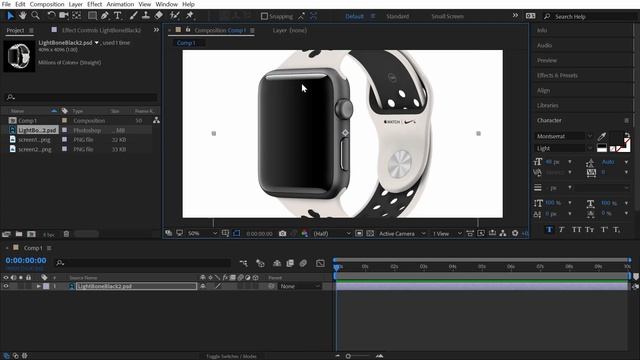Click the text fill color swatch

616,138
